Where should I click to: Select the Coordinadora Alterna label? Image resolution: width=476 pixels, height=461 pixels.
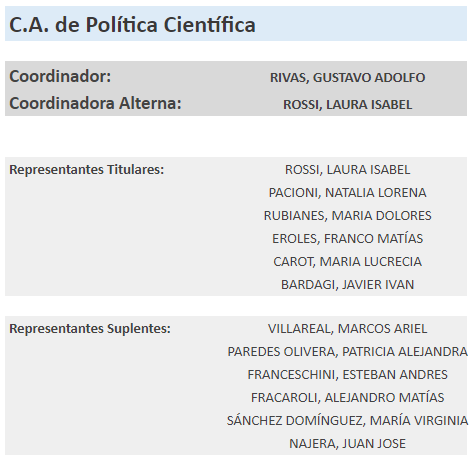pyautogui.click(x=95, y=103)
